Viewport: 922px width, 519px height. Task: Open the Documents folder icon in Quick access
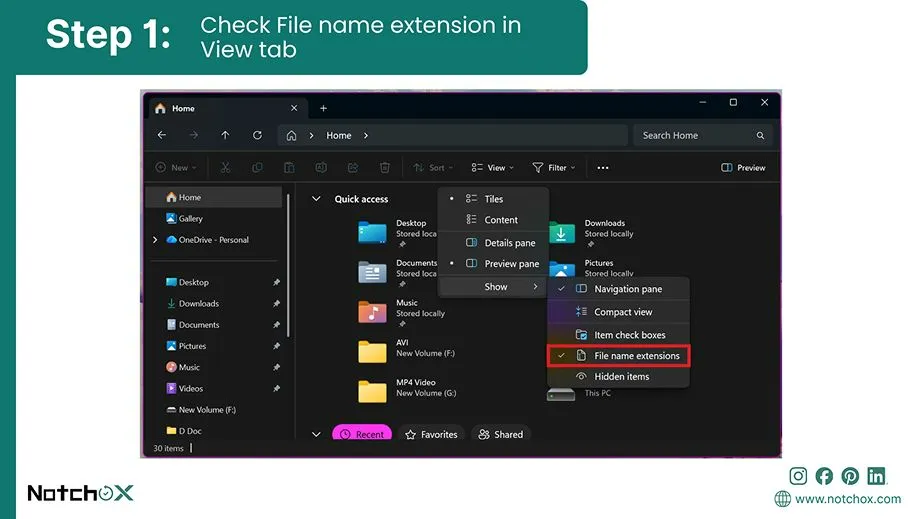(x=372, y=272)
